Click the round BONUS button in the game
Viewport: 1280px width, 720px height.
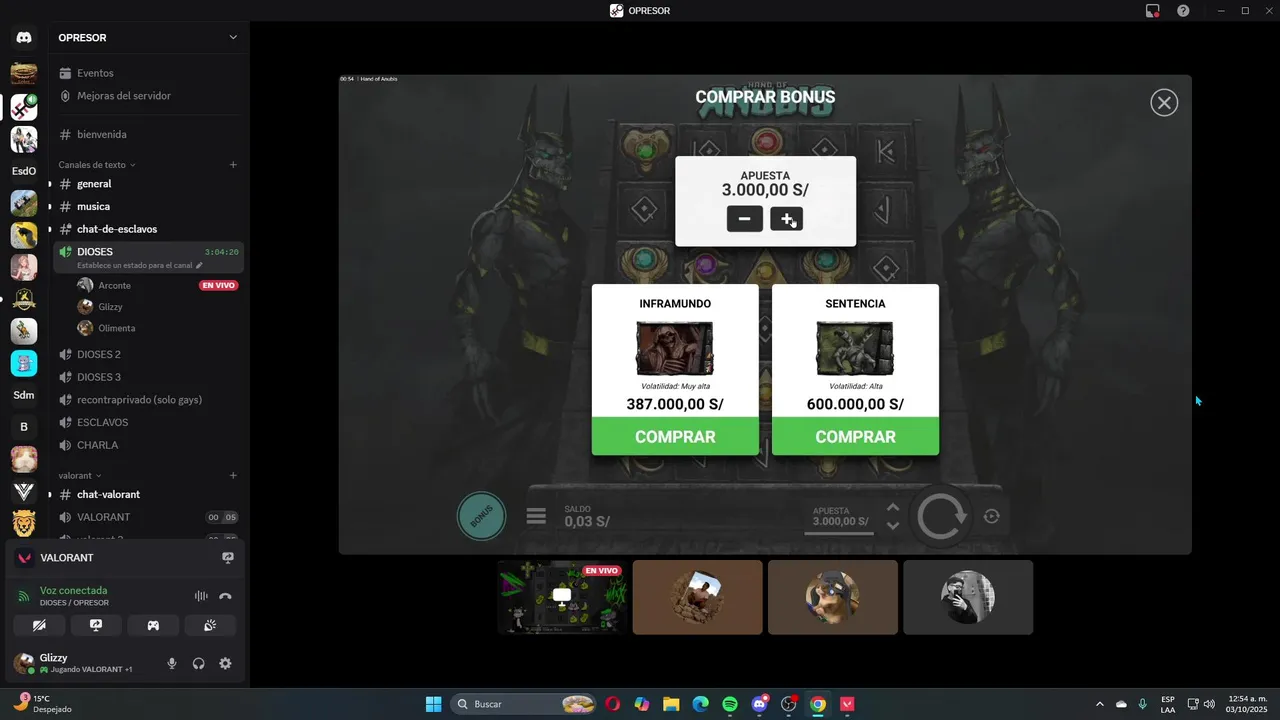click(x=481, y=516)
